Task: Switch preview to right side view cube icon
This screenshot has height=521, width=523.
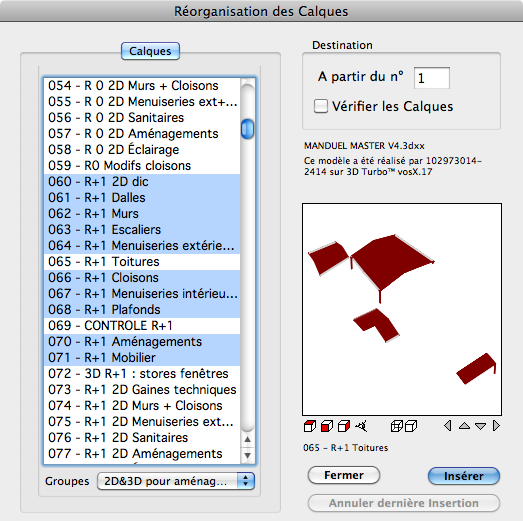Action: [x=344, y=426]
